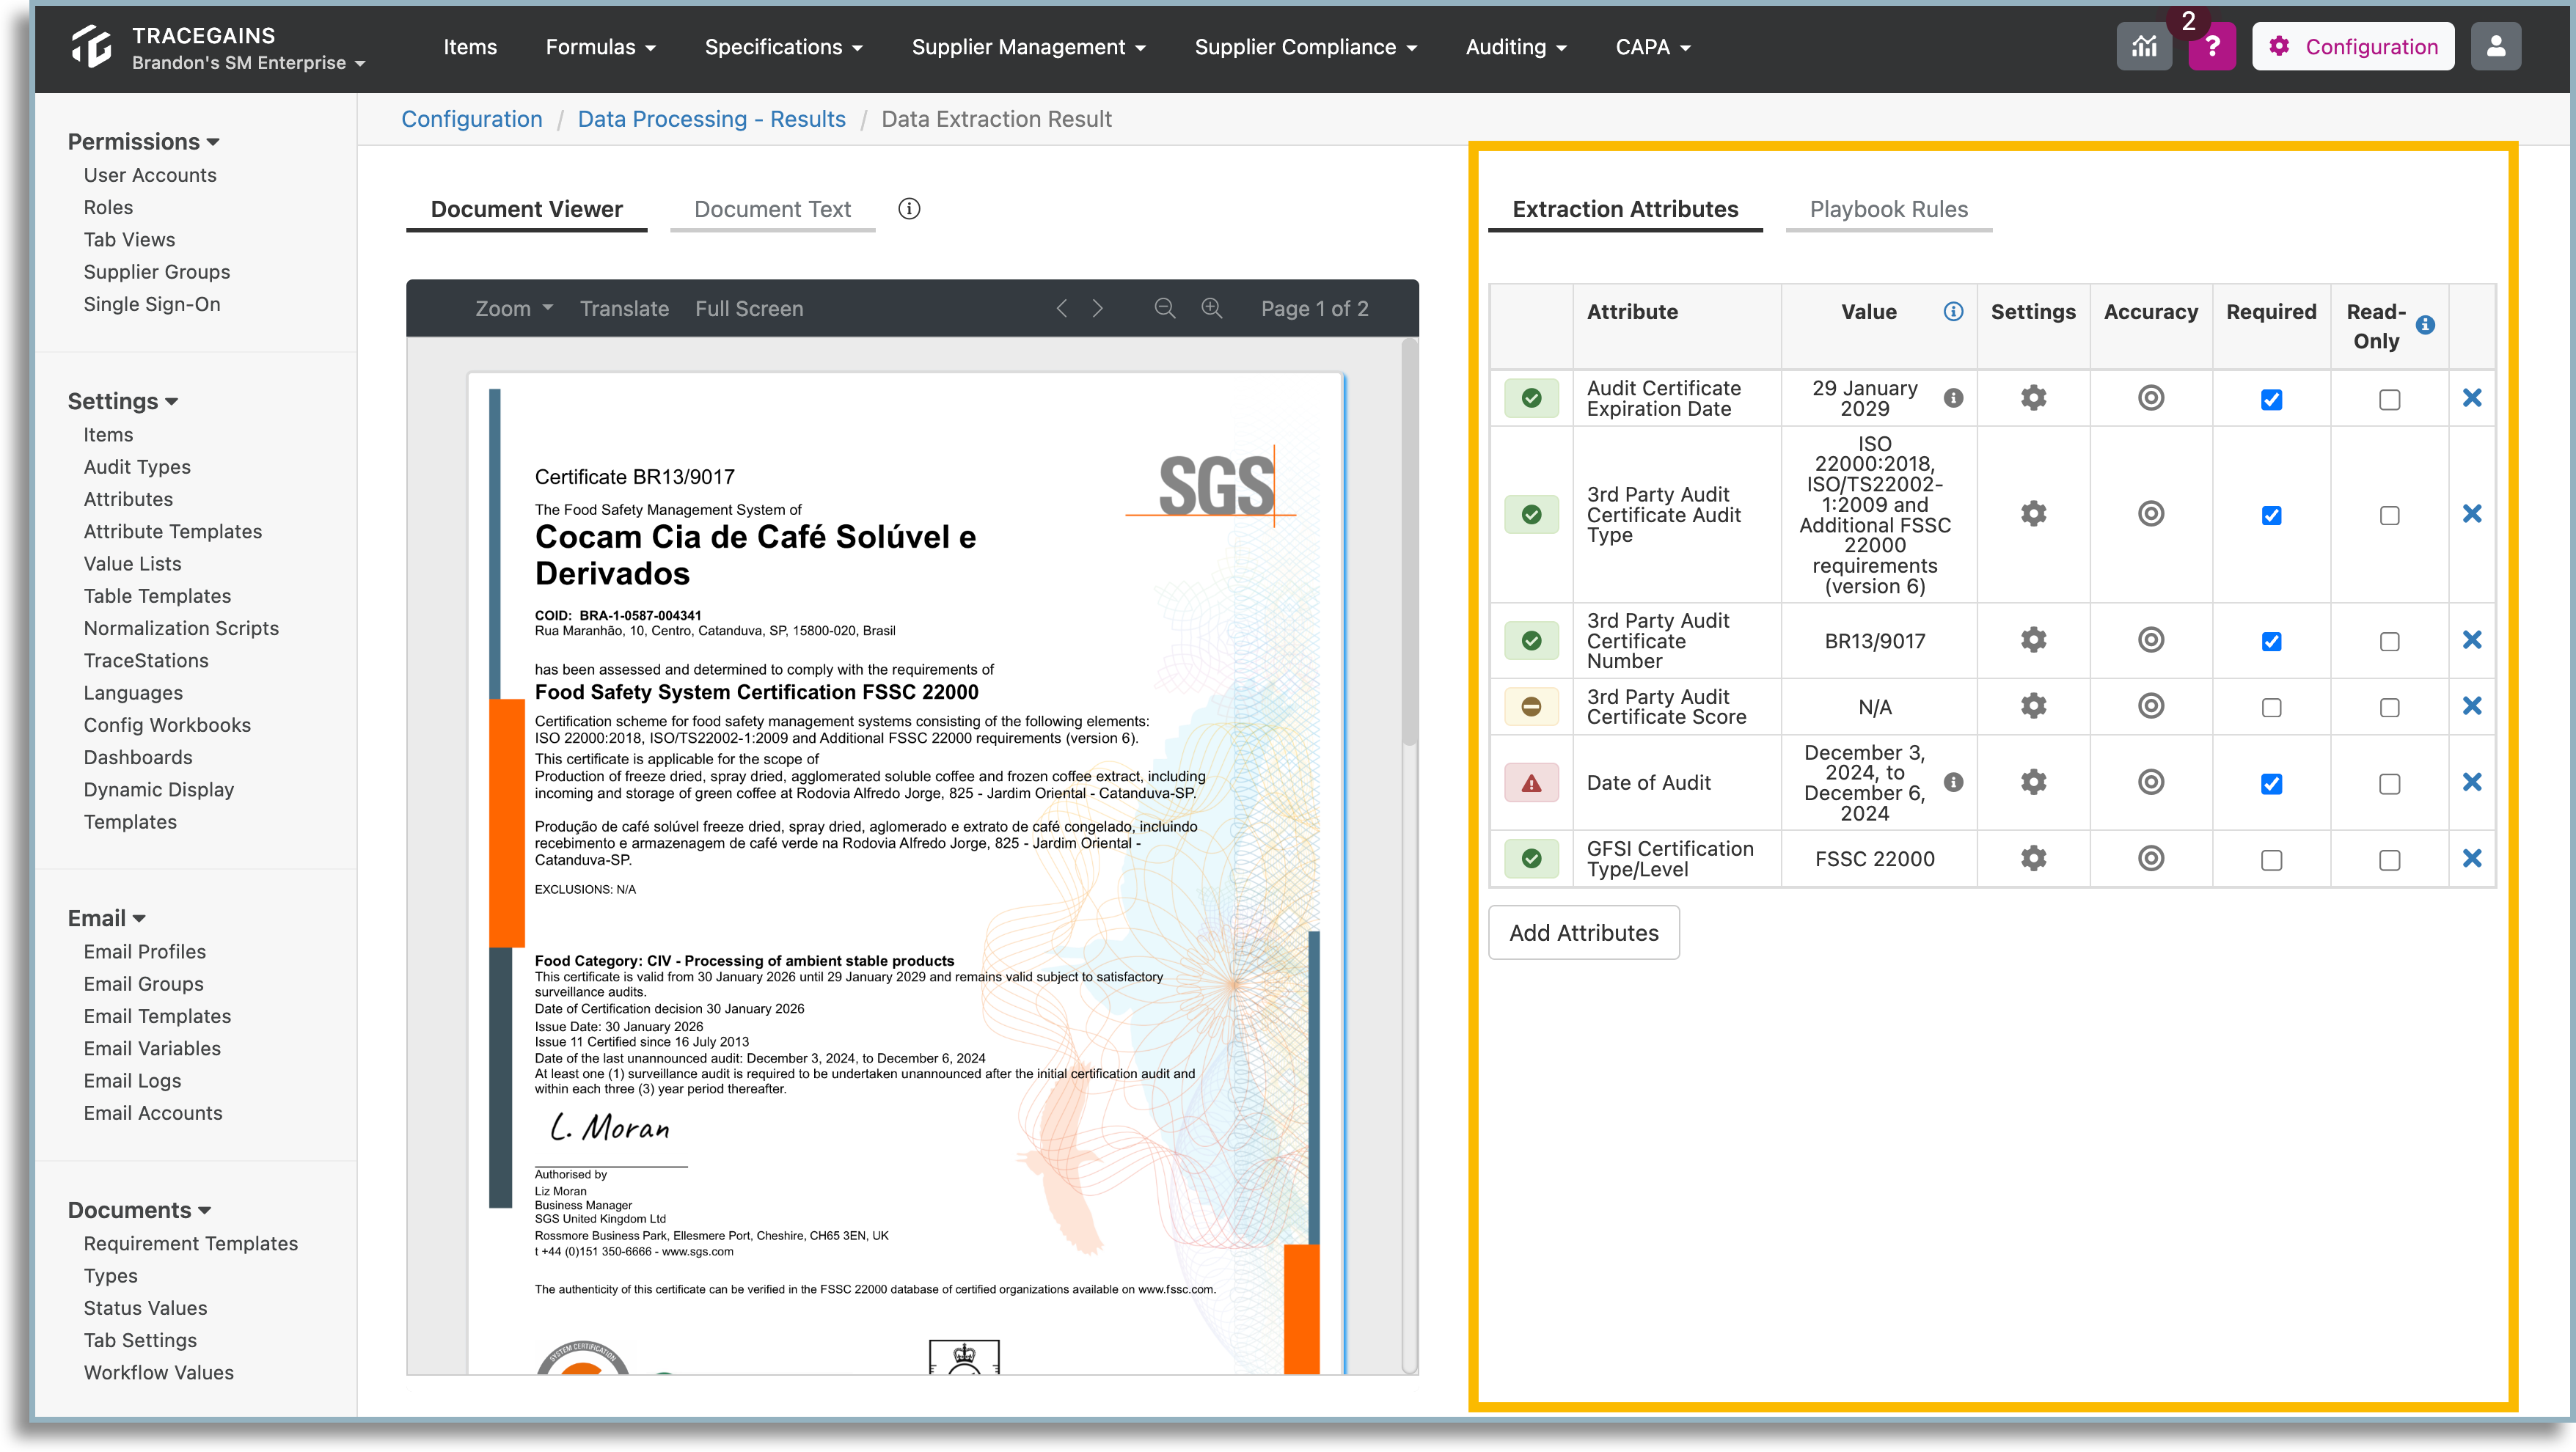This screenshot has height=1452, width=2576.
Task: Check Required for 3rd Party Audit Certificate Score
Action: pyautogui.click(x=2271, y=707)
